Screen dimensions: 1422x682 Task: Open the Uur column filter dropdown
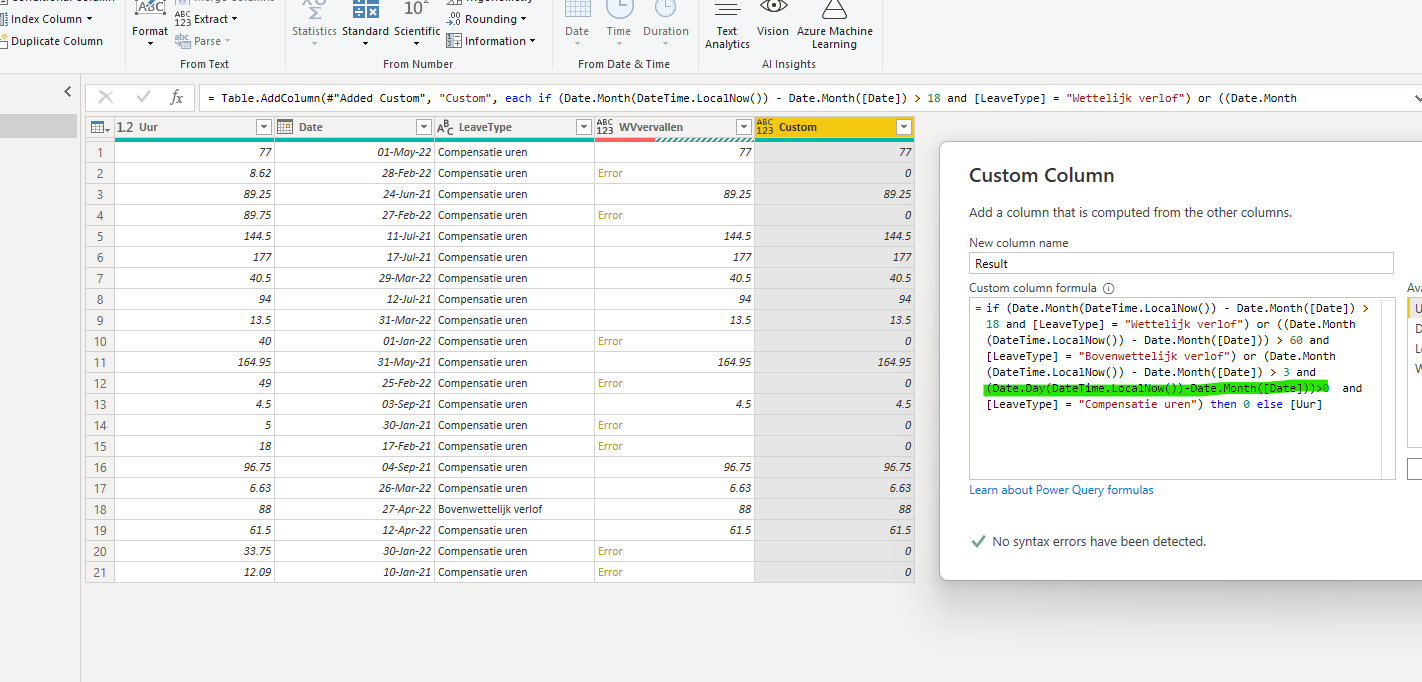(264, 127)
